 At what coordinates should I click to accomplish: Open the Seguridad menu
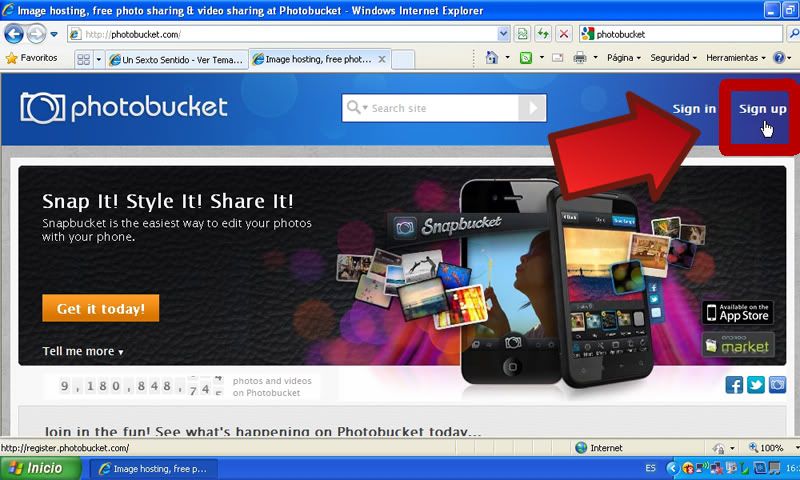(673, 58)
